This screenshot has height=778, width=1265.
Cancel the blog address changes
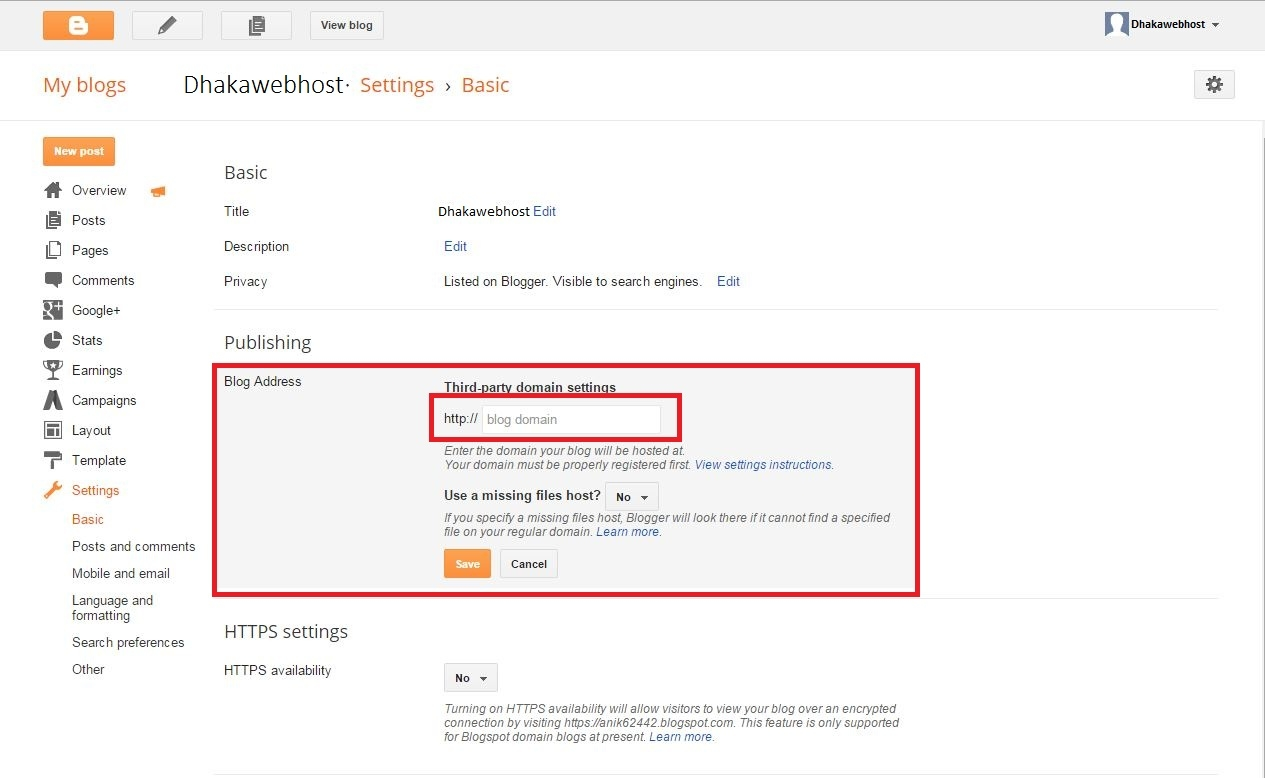[x=529, y=564]
